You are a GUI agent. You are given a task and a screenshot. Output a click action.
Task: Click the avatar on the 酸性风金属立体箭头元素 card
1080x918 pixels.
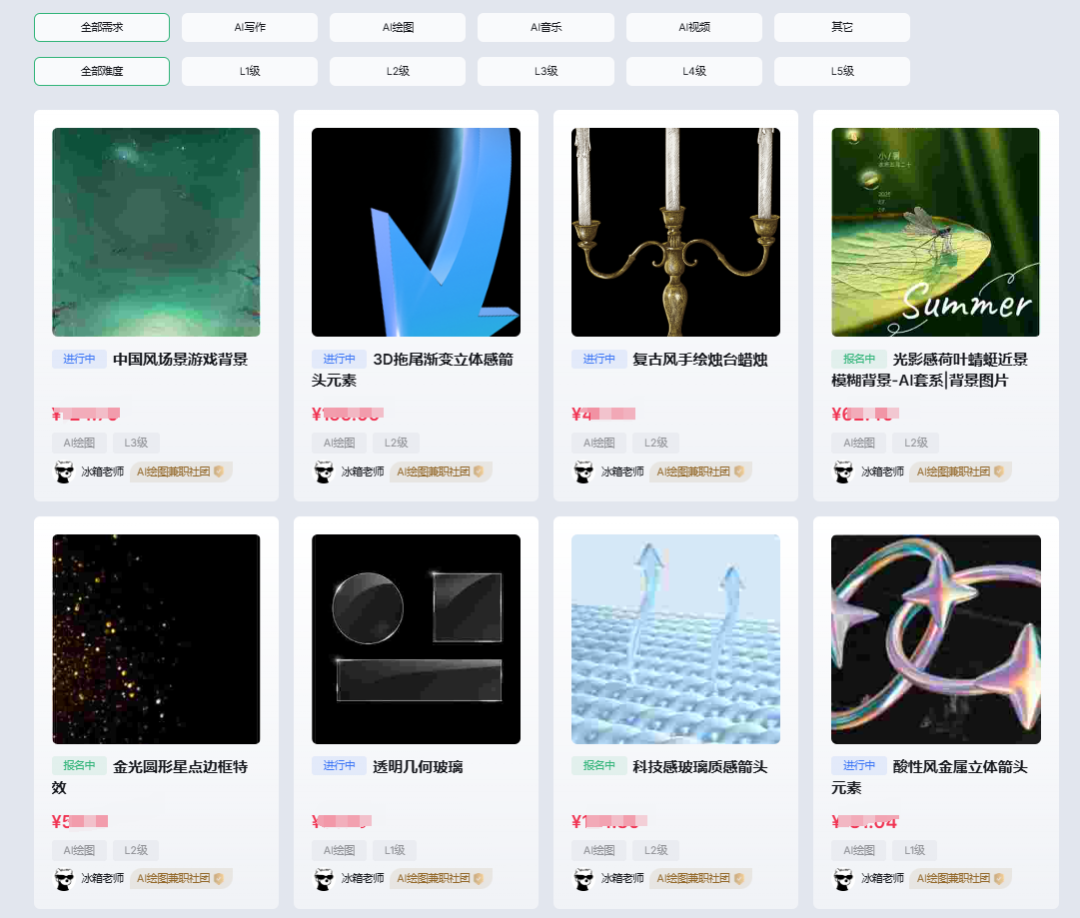pos(844,879)
